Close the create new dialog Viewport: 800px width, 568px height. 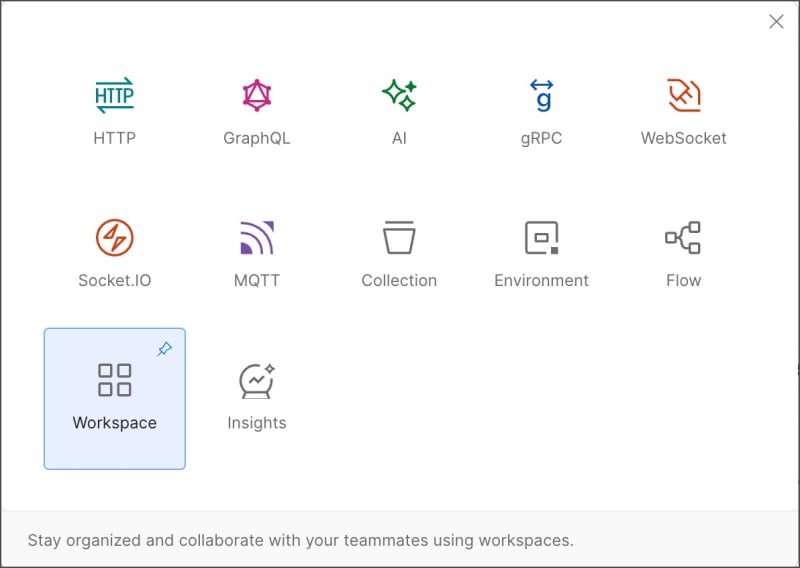(x=776, y=21)
